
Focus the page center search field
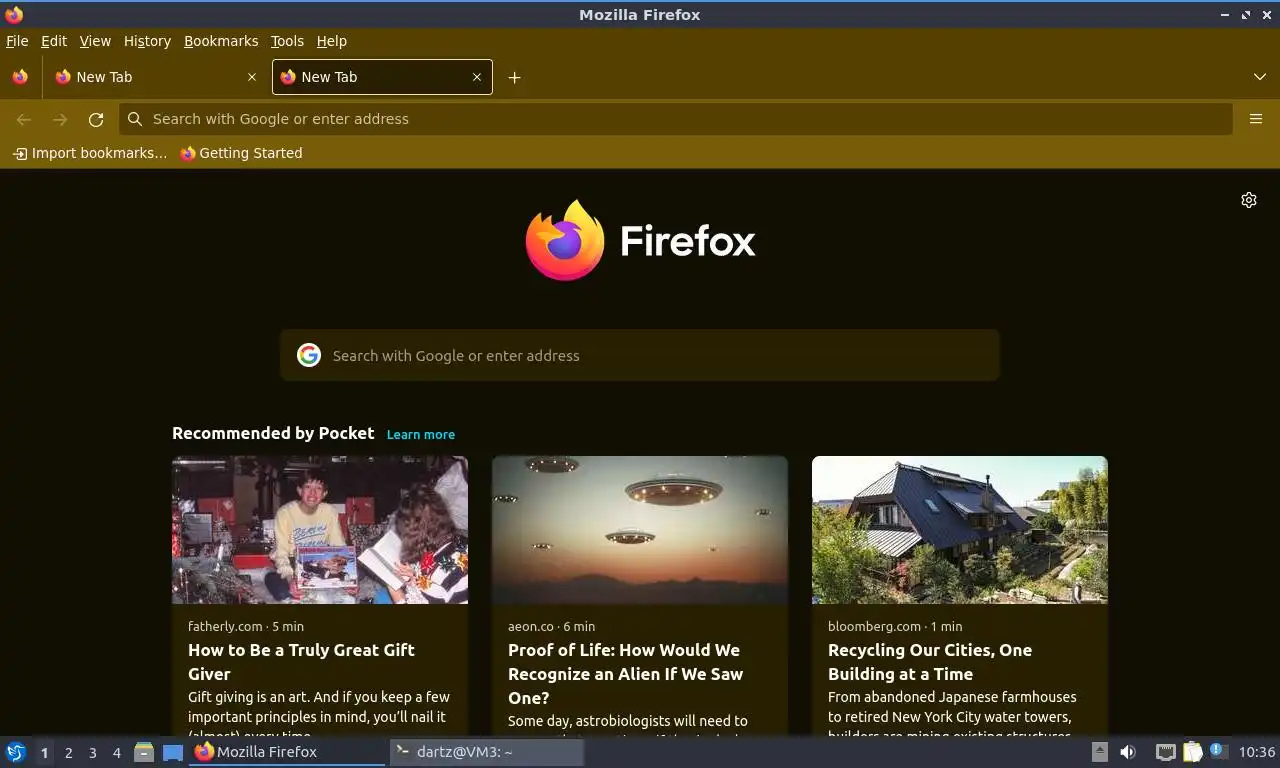click(x=640, y=355)
